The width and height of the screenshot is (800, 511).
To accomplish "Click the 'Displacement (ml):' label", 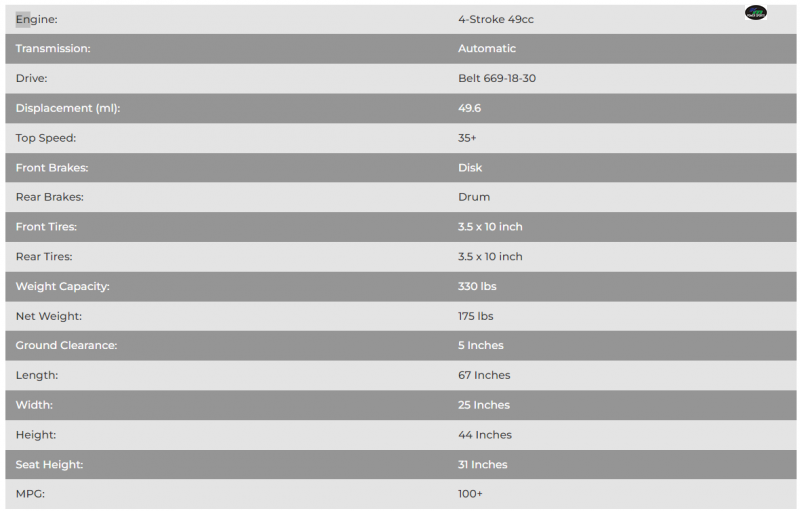I will (x=68, y=108).
